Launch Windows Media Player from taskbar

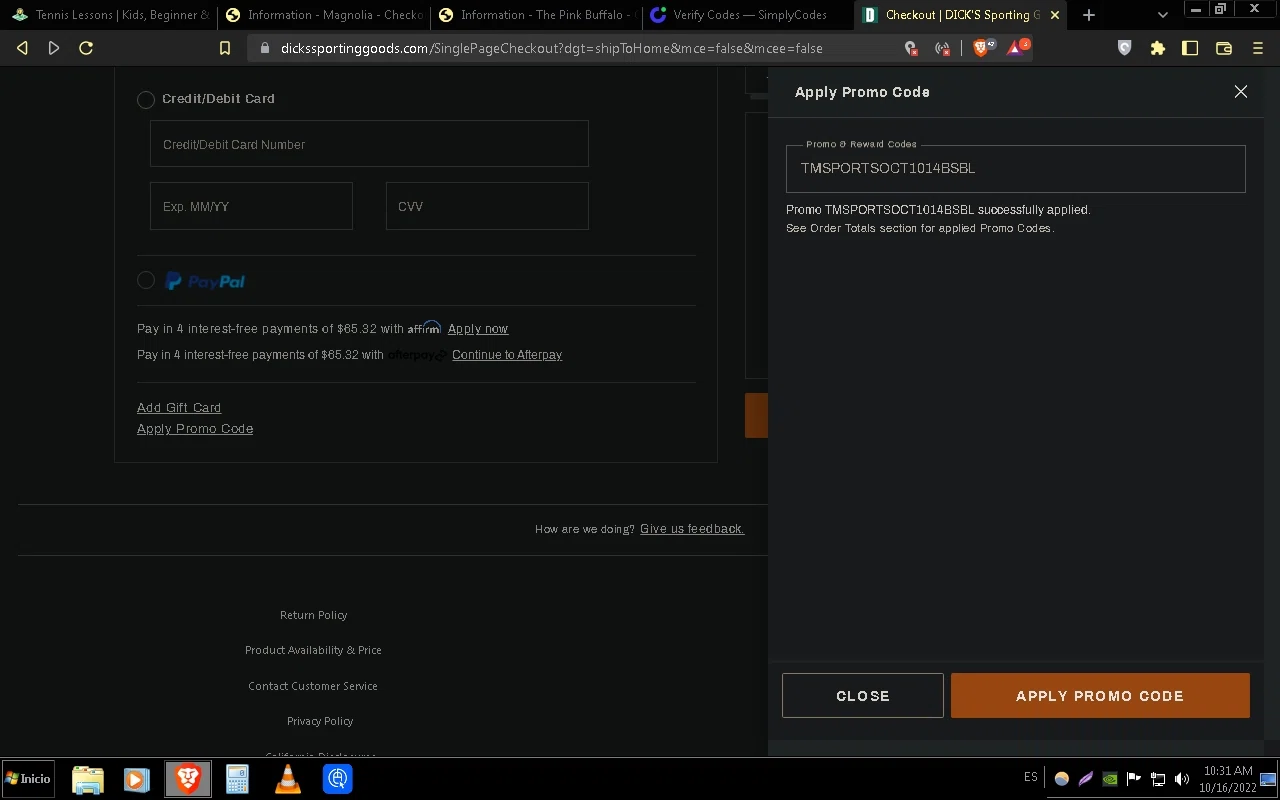pos(137,779)
